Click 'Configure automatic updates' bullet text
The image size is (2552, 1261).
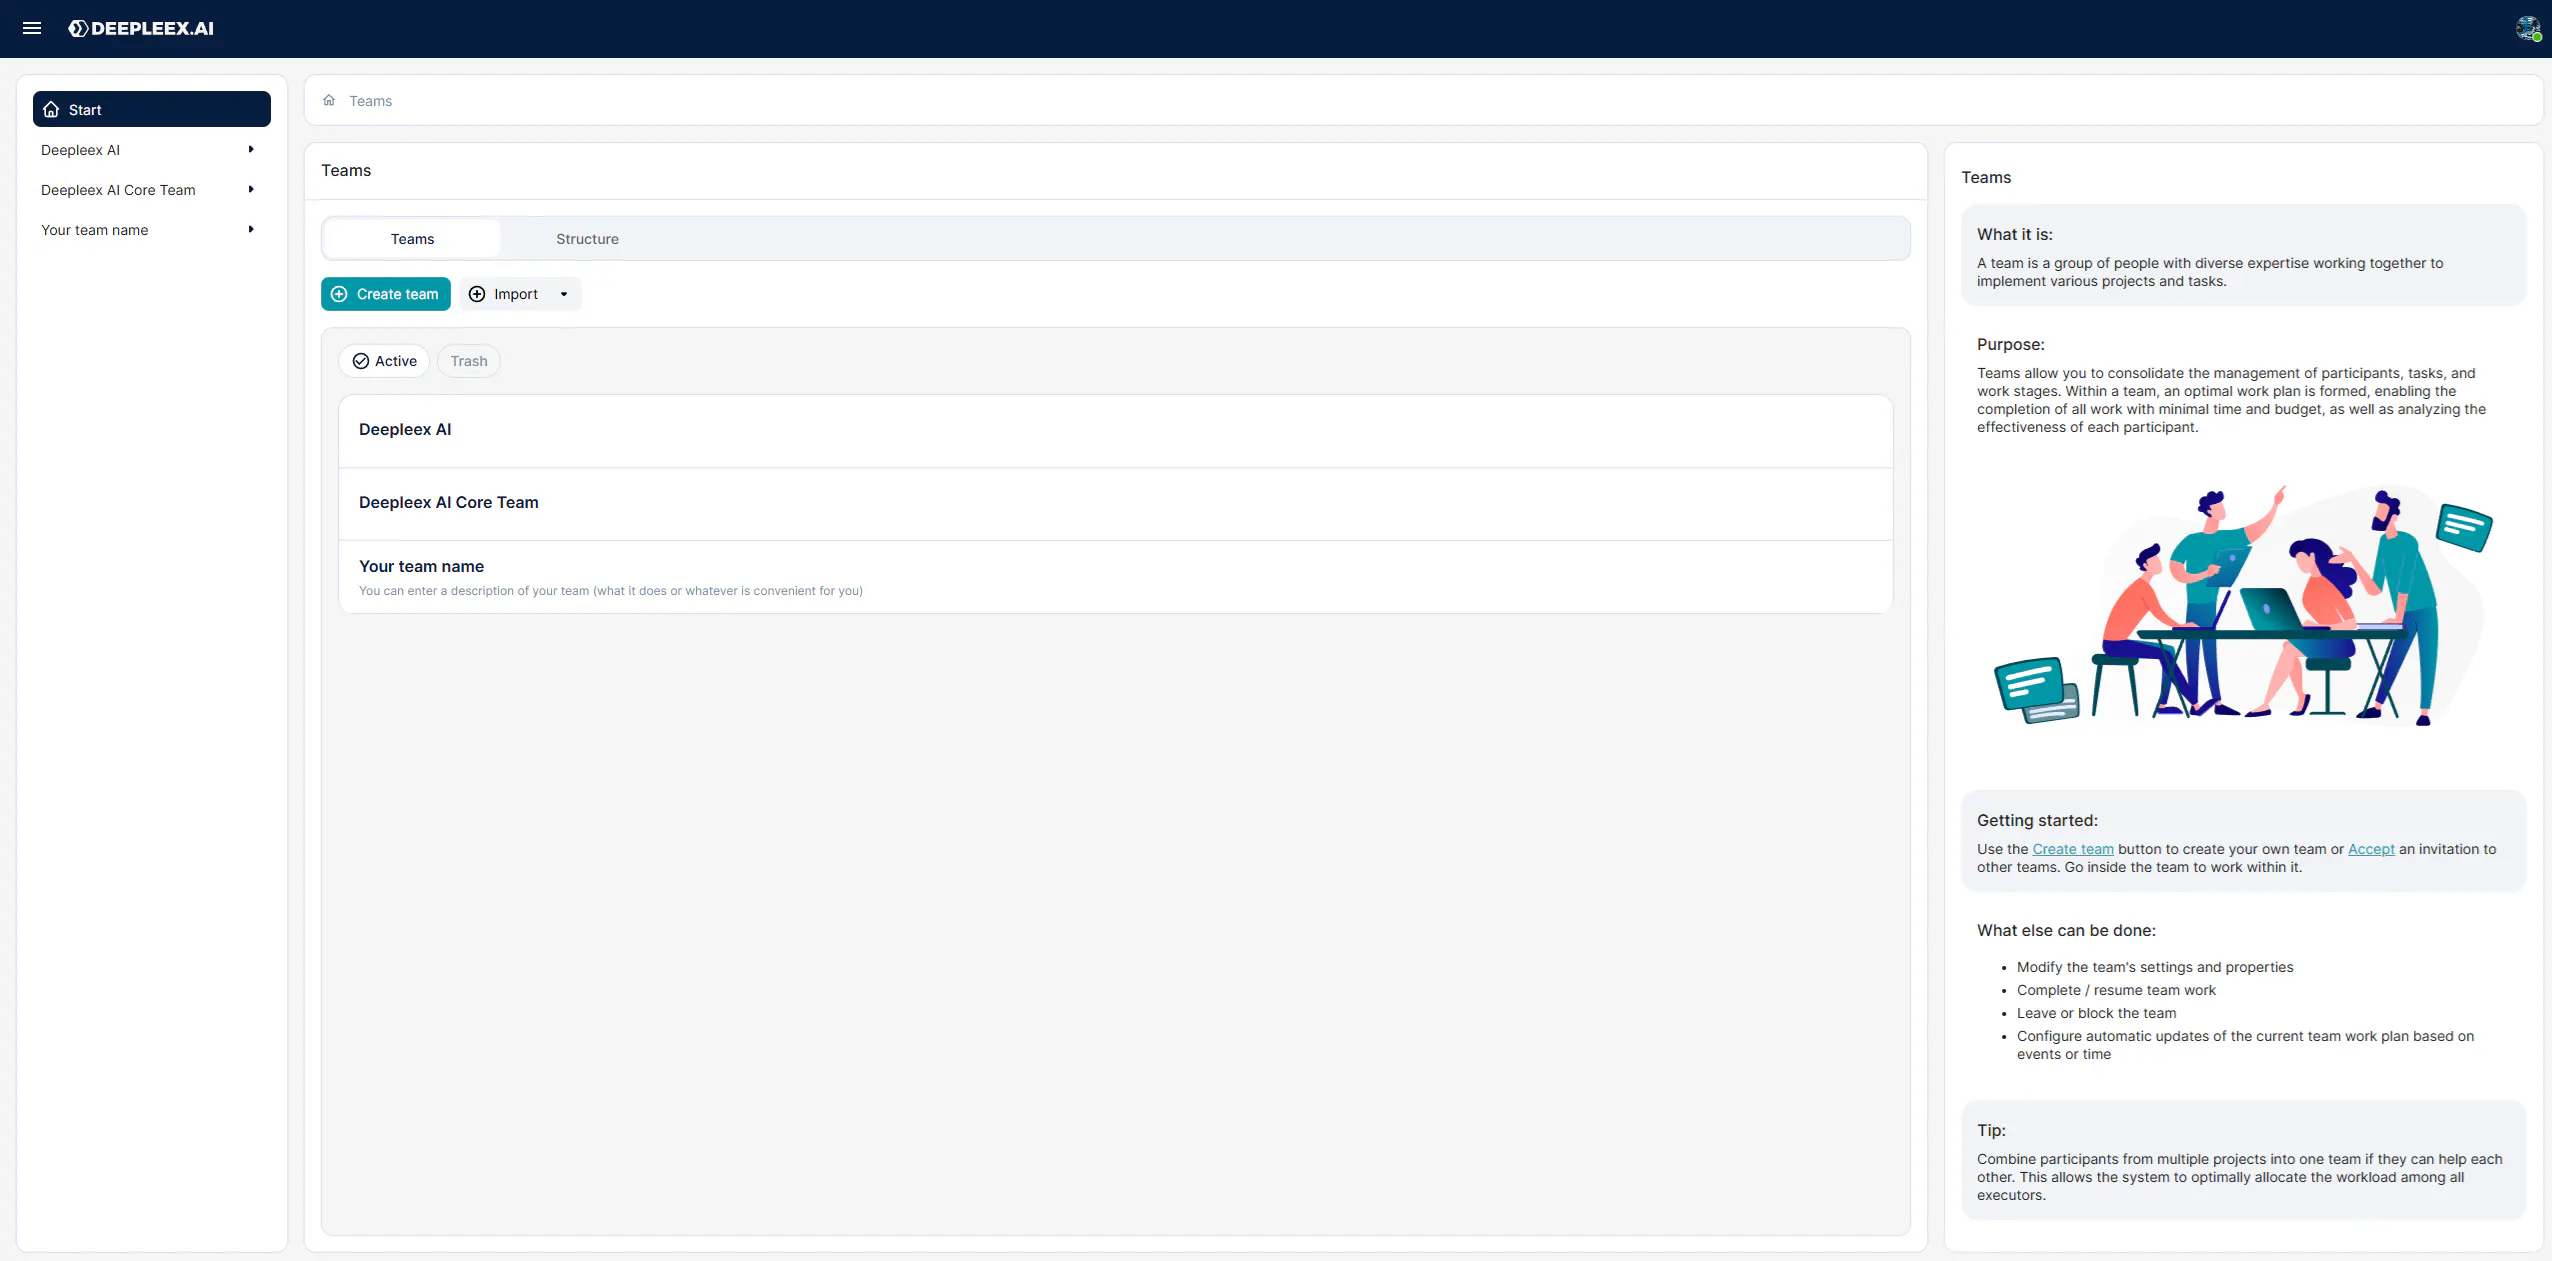2245,1045
